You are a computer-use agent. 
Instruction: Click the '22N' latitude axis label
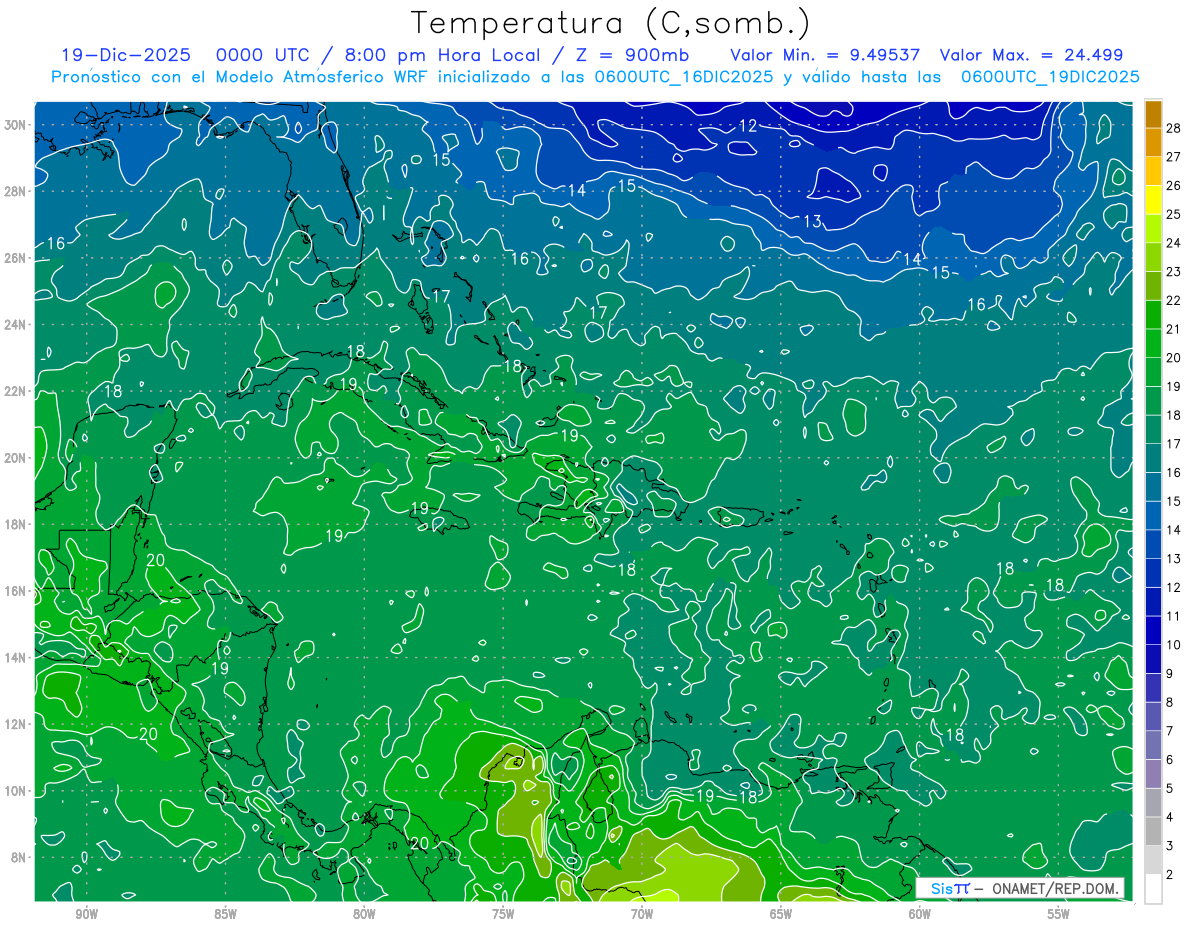(17, 391)
